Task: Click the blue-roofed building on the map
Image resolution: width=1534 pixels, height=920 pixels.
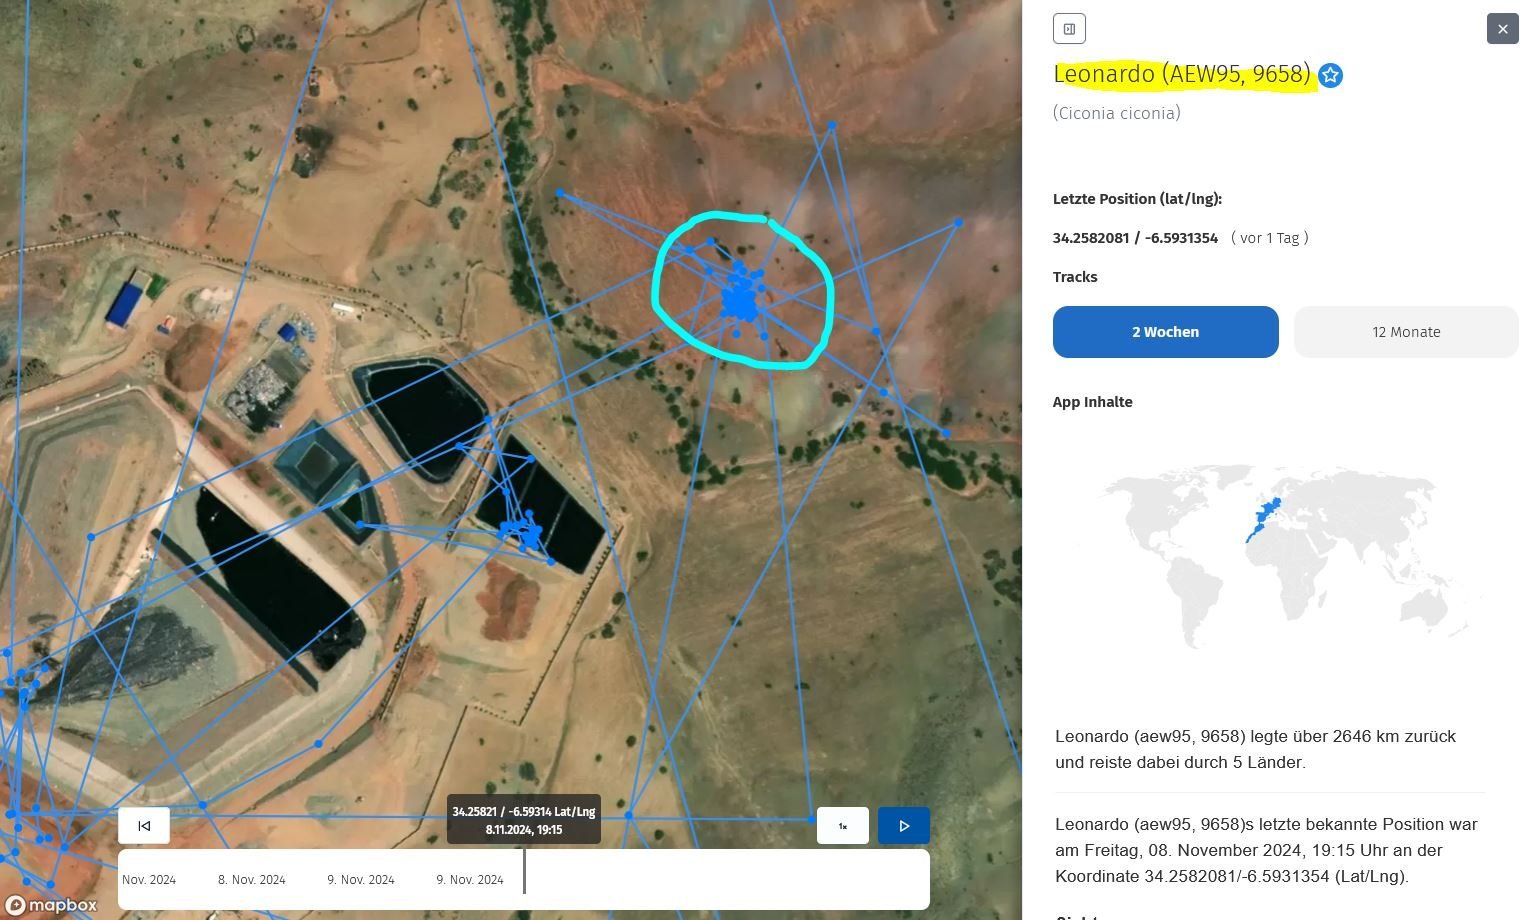Action: pyautogui.click(x=125, y=304)
